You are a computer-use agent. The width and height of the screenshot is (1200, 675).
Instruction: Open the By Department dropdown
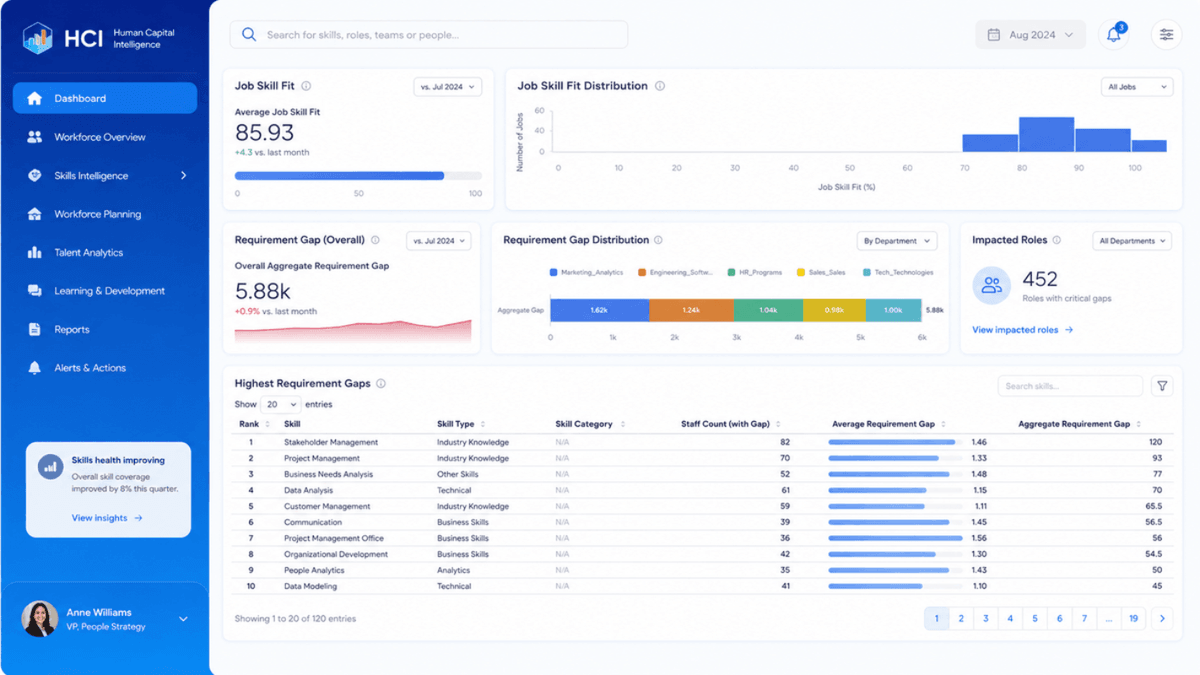click(897, 241)
